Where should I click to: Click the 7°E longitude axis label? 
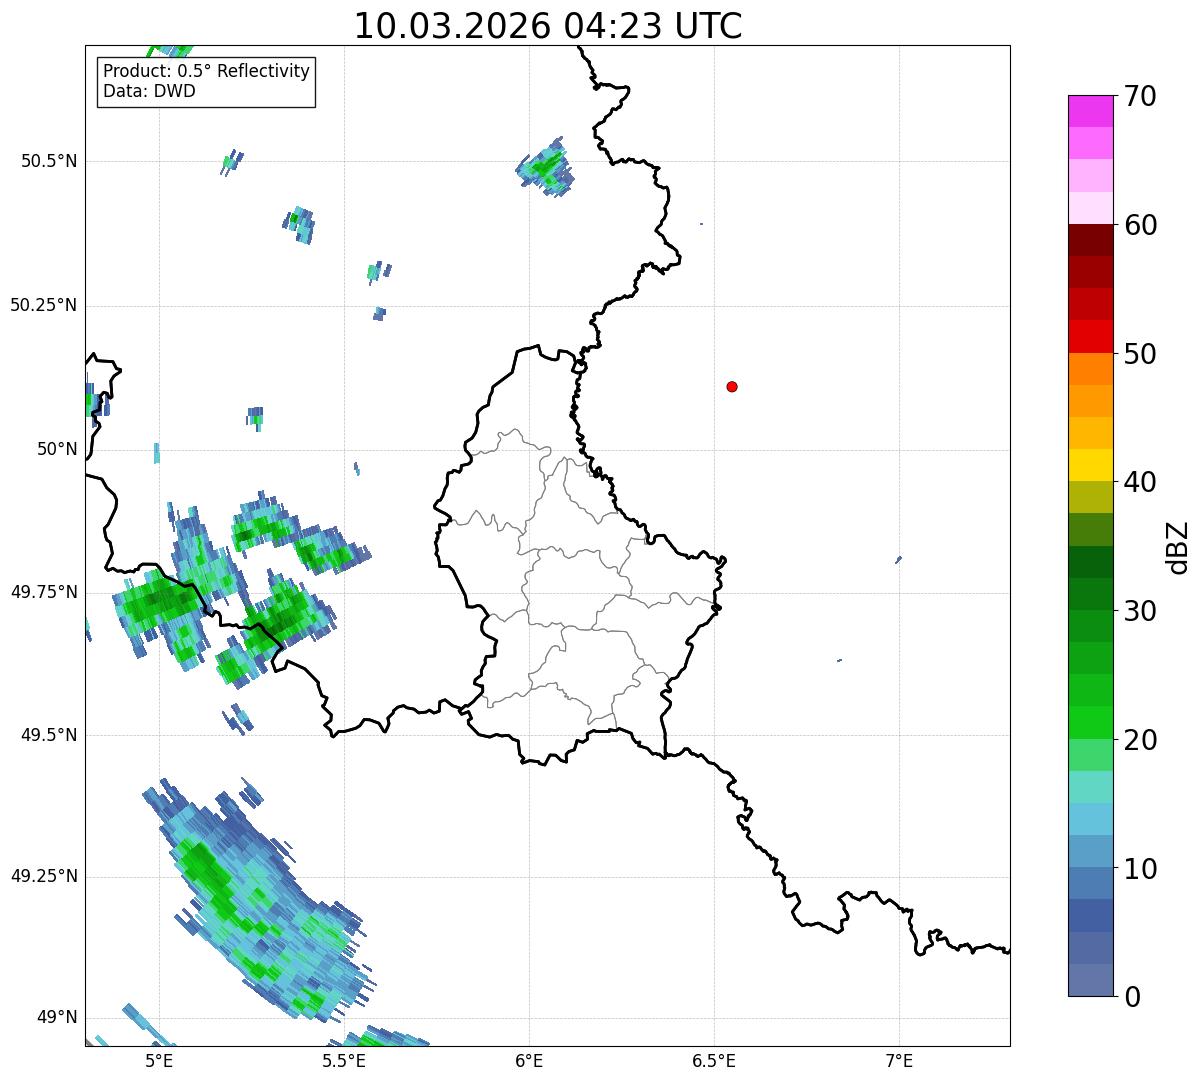899,1061
